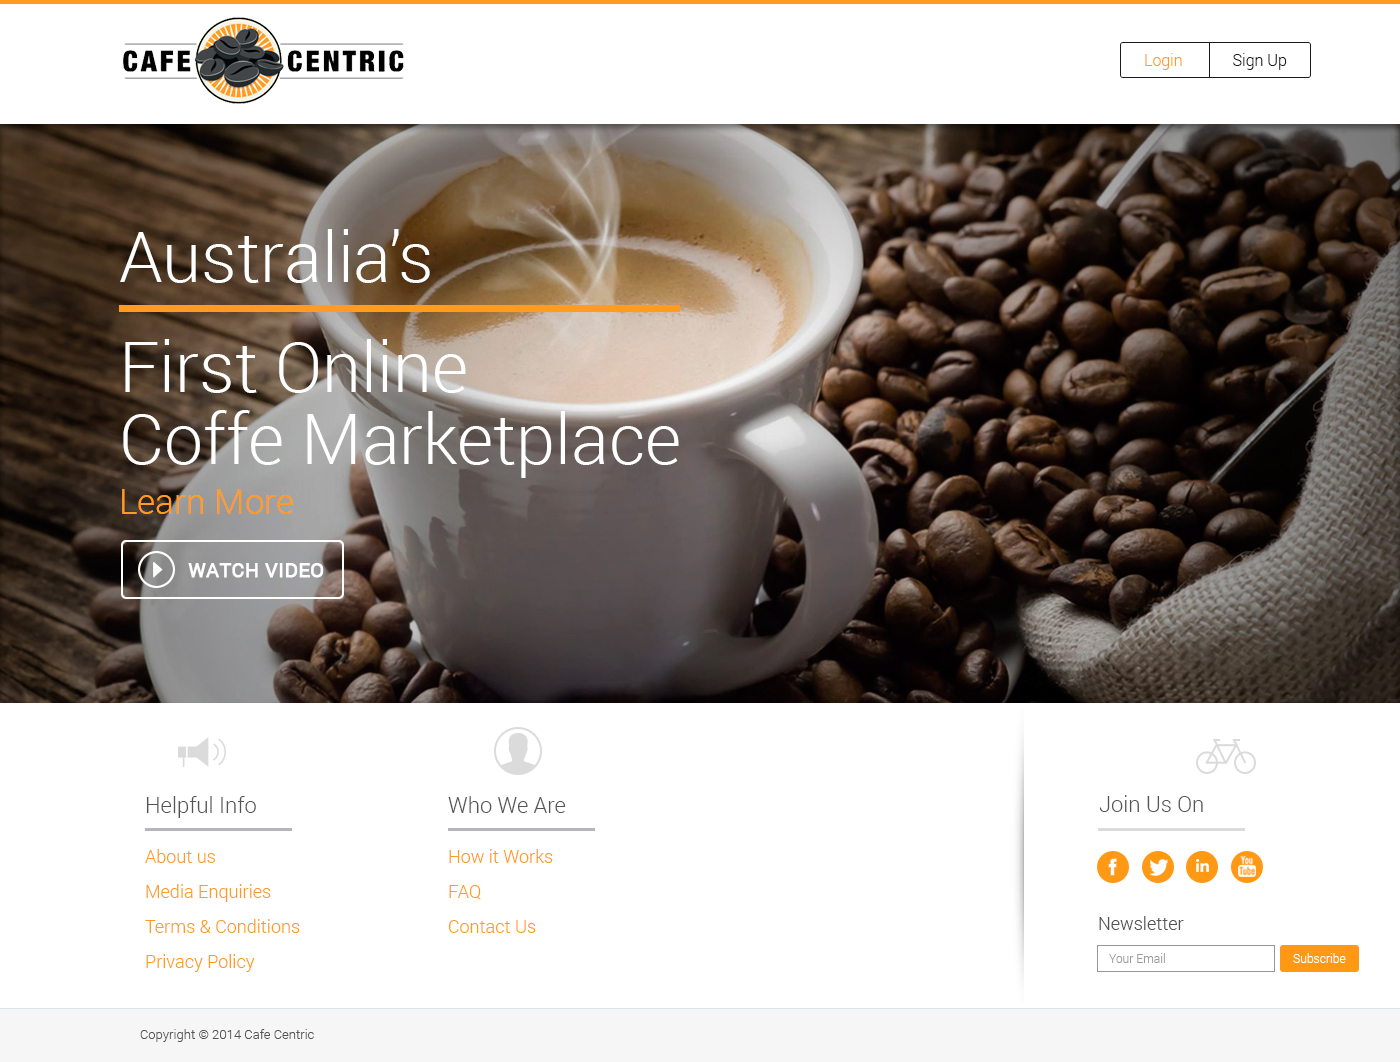Screen dimensions: 1400x1062
Task: Open the Facebook social icon
Action: 1113,867
